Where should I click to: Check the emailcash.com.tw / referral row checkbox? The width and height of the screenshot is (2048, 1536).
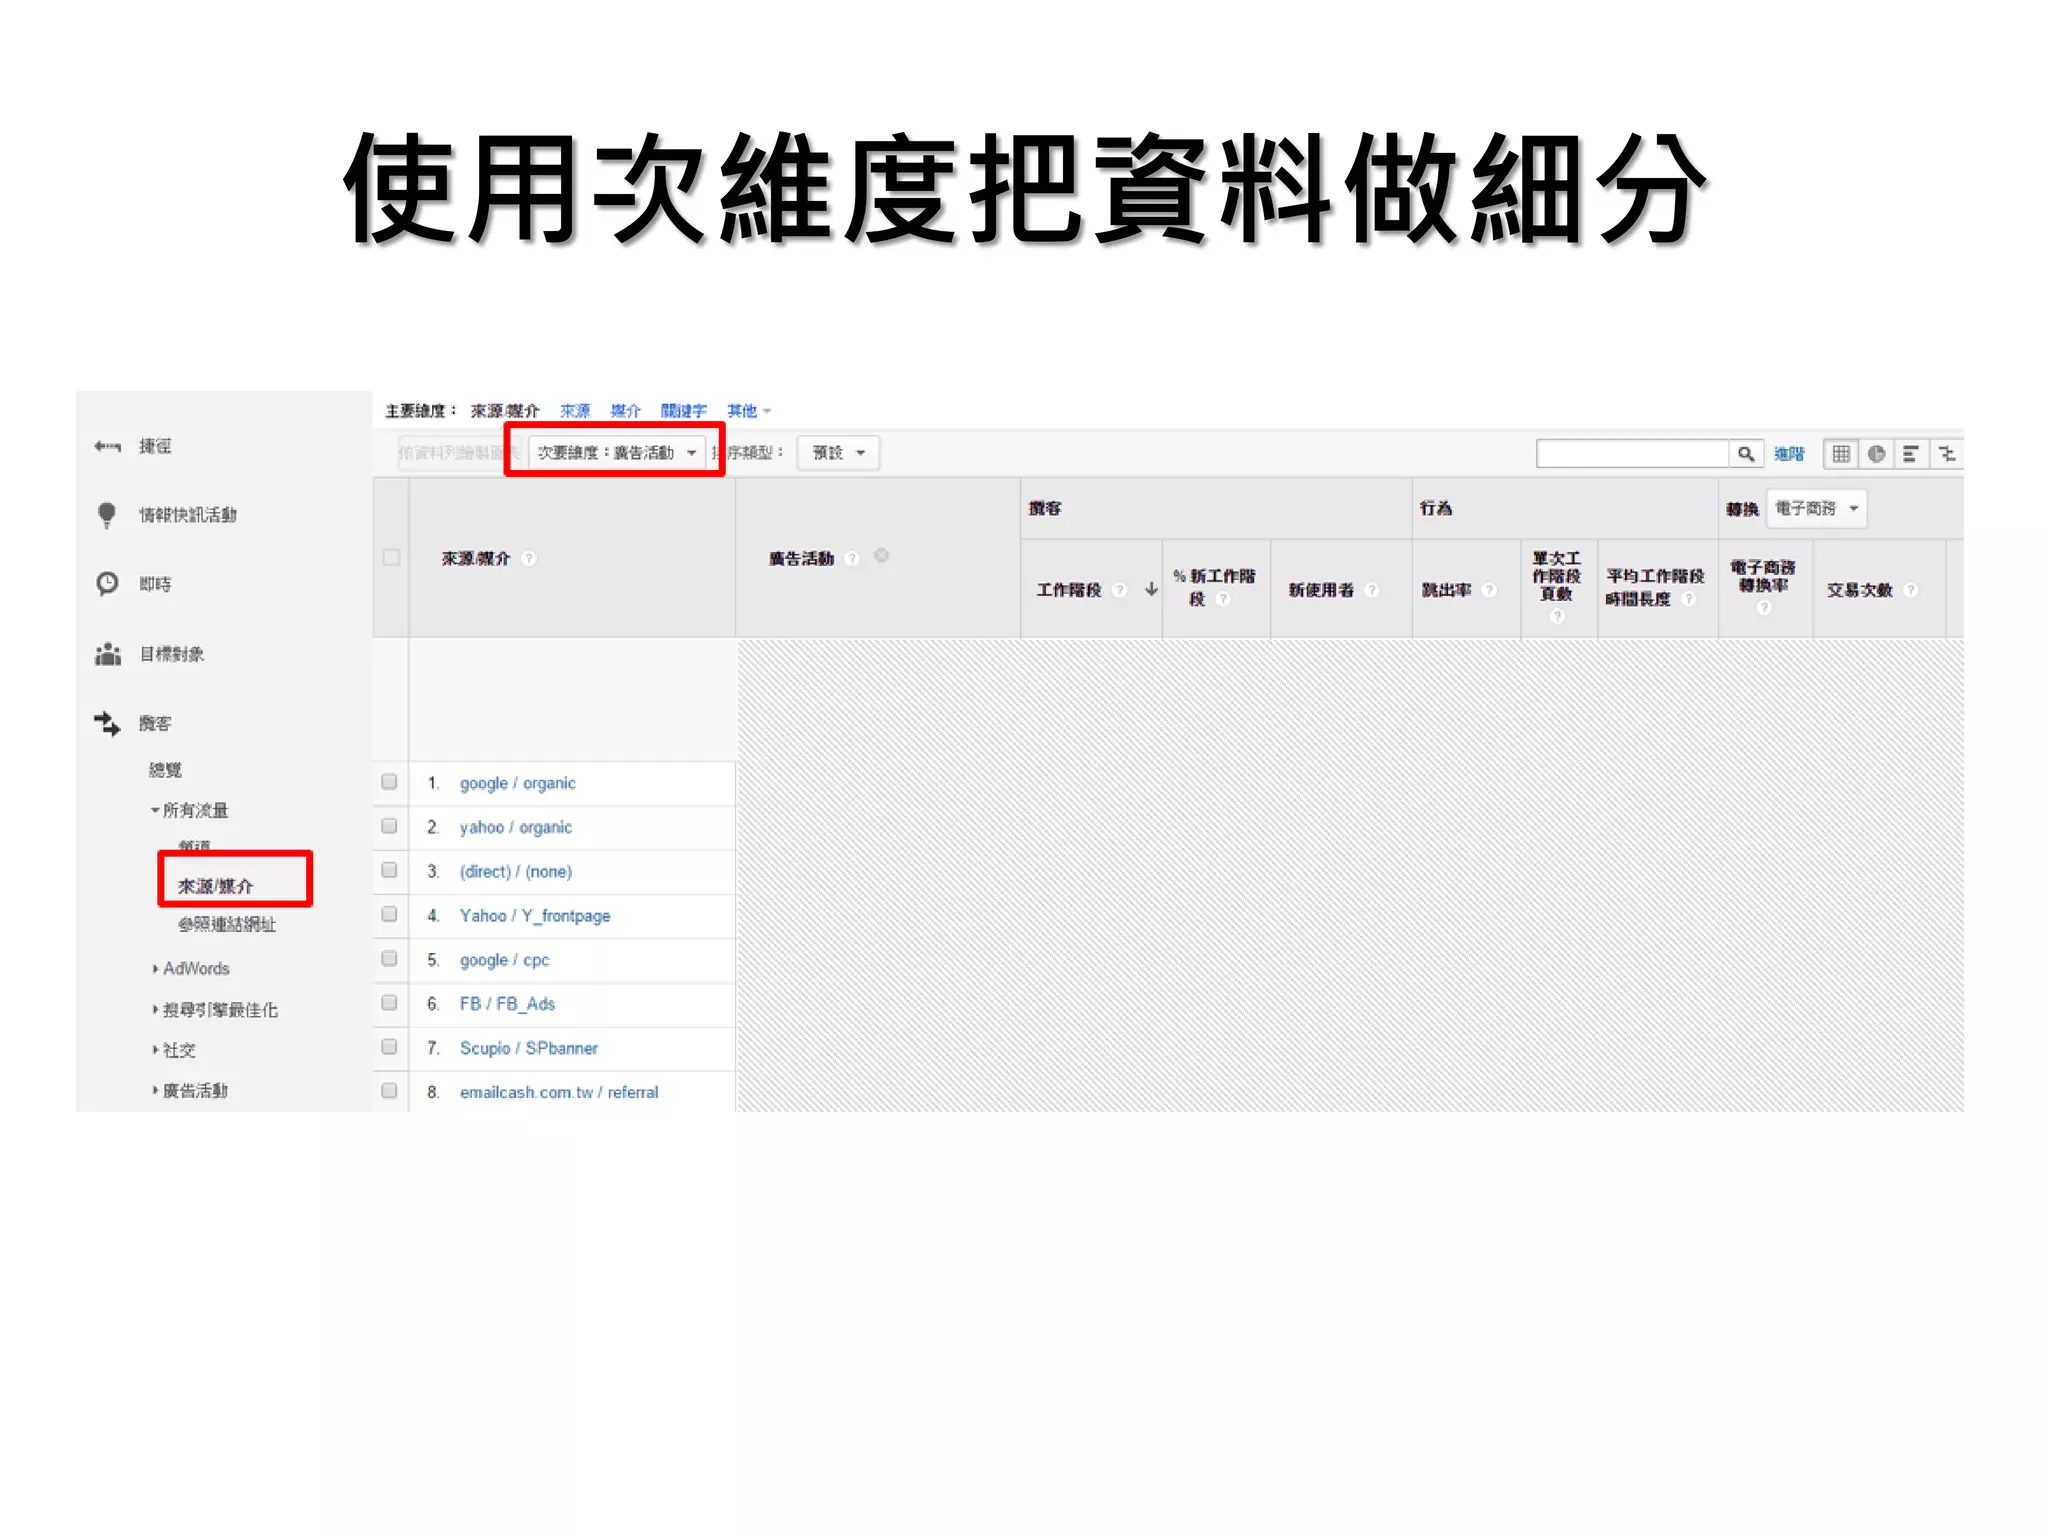(390, 1091)
